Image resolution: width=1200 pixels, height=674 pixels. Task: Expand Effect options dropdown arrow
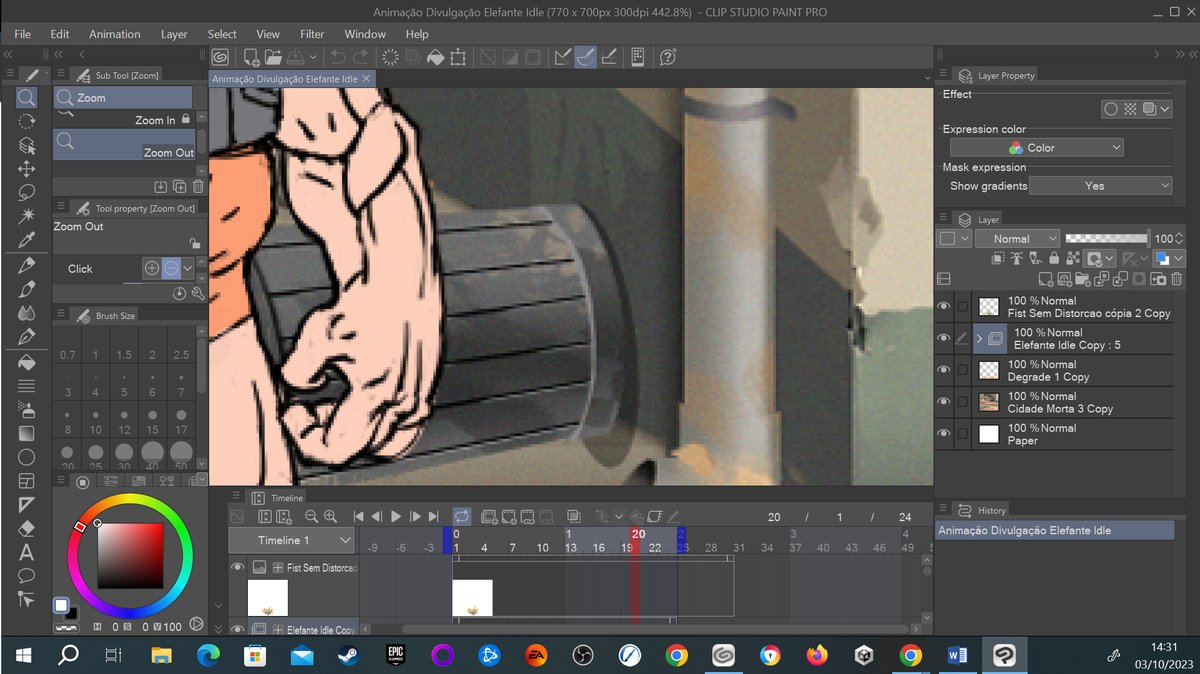click(x=1163, y=109)
